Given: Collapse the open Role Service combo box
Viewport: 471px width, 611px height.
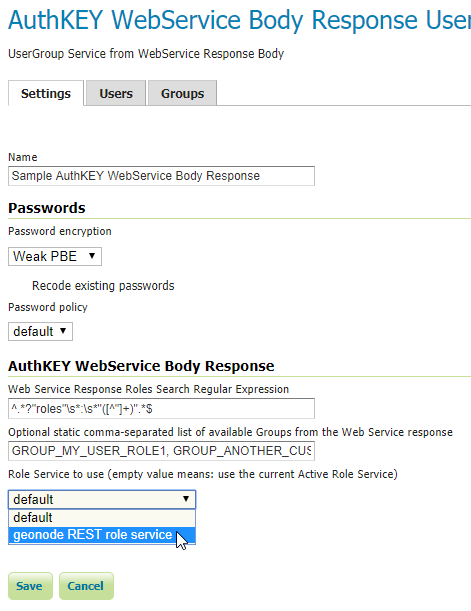Looking at the screenshot, I should click(x=102, y=500).
